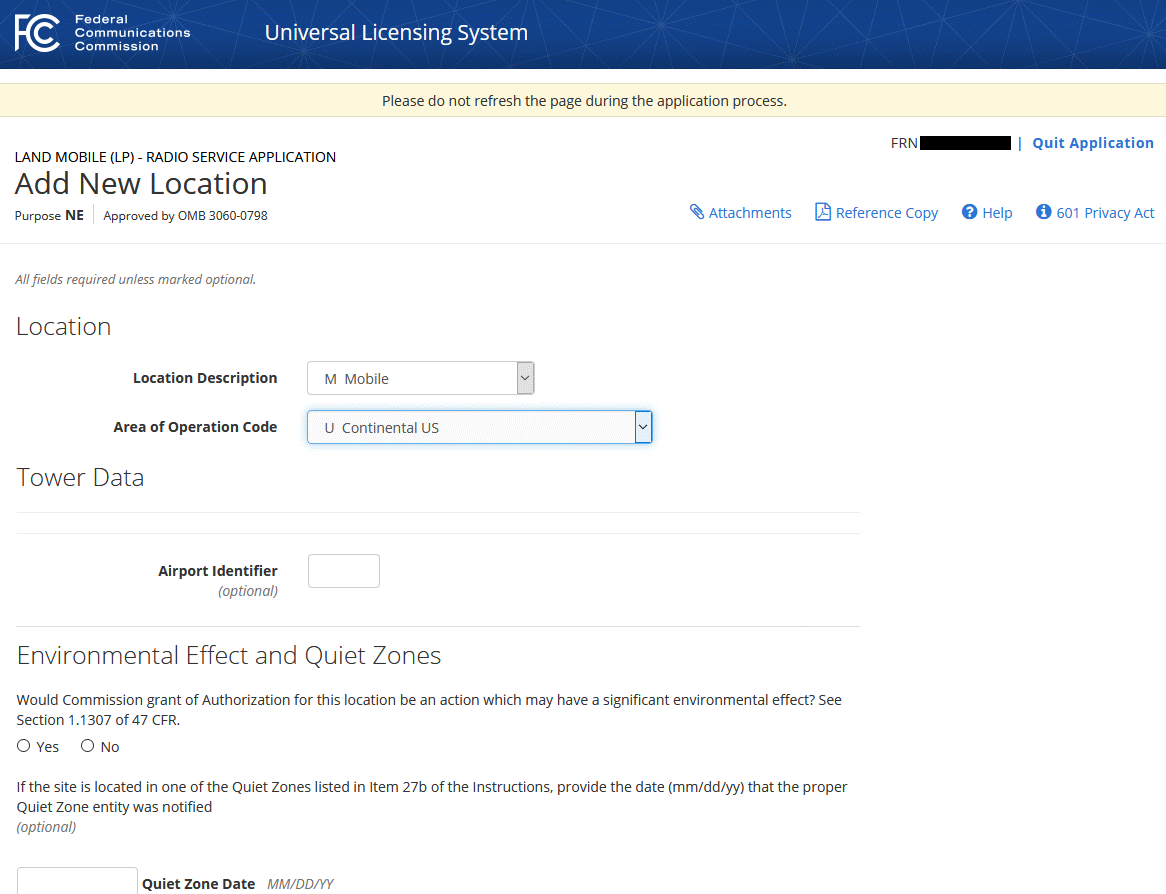Click the Quit Application link
1166x894 pixels.
pyautogui.click(x=1092, y=143)
